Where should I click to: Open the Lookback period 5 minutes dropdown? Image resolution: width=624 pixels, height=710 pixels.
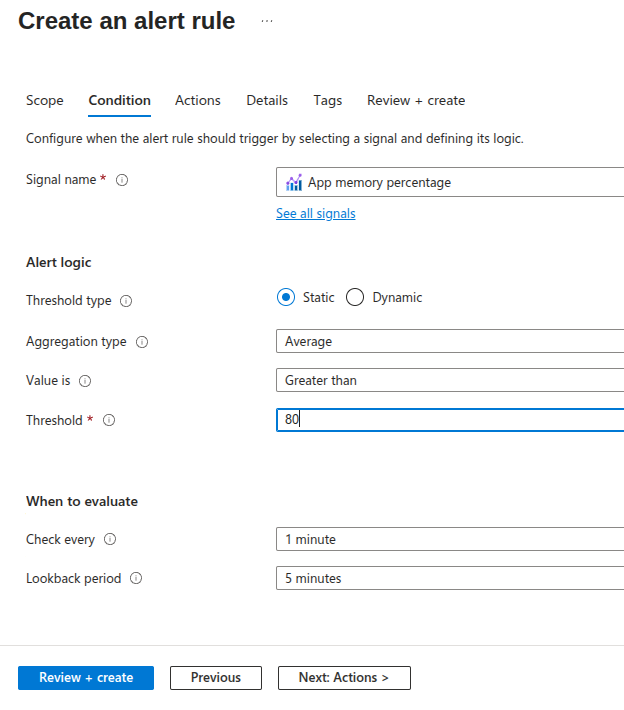(450, 578)
